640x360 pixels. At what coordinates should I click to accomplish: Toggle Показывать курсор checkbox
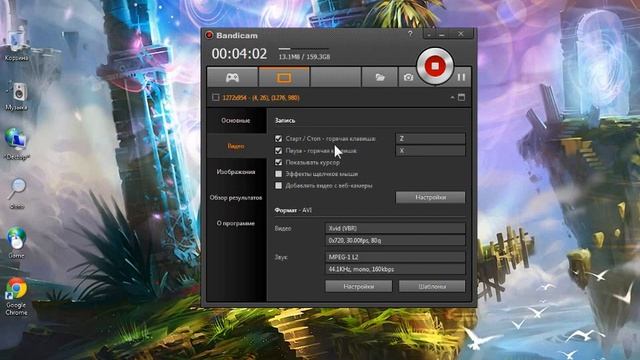pos(278,162)
